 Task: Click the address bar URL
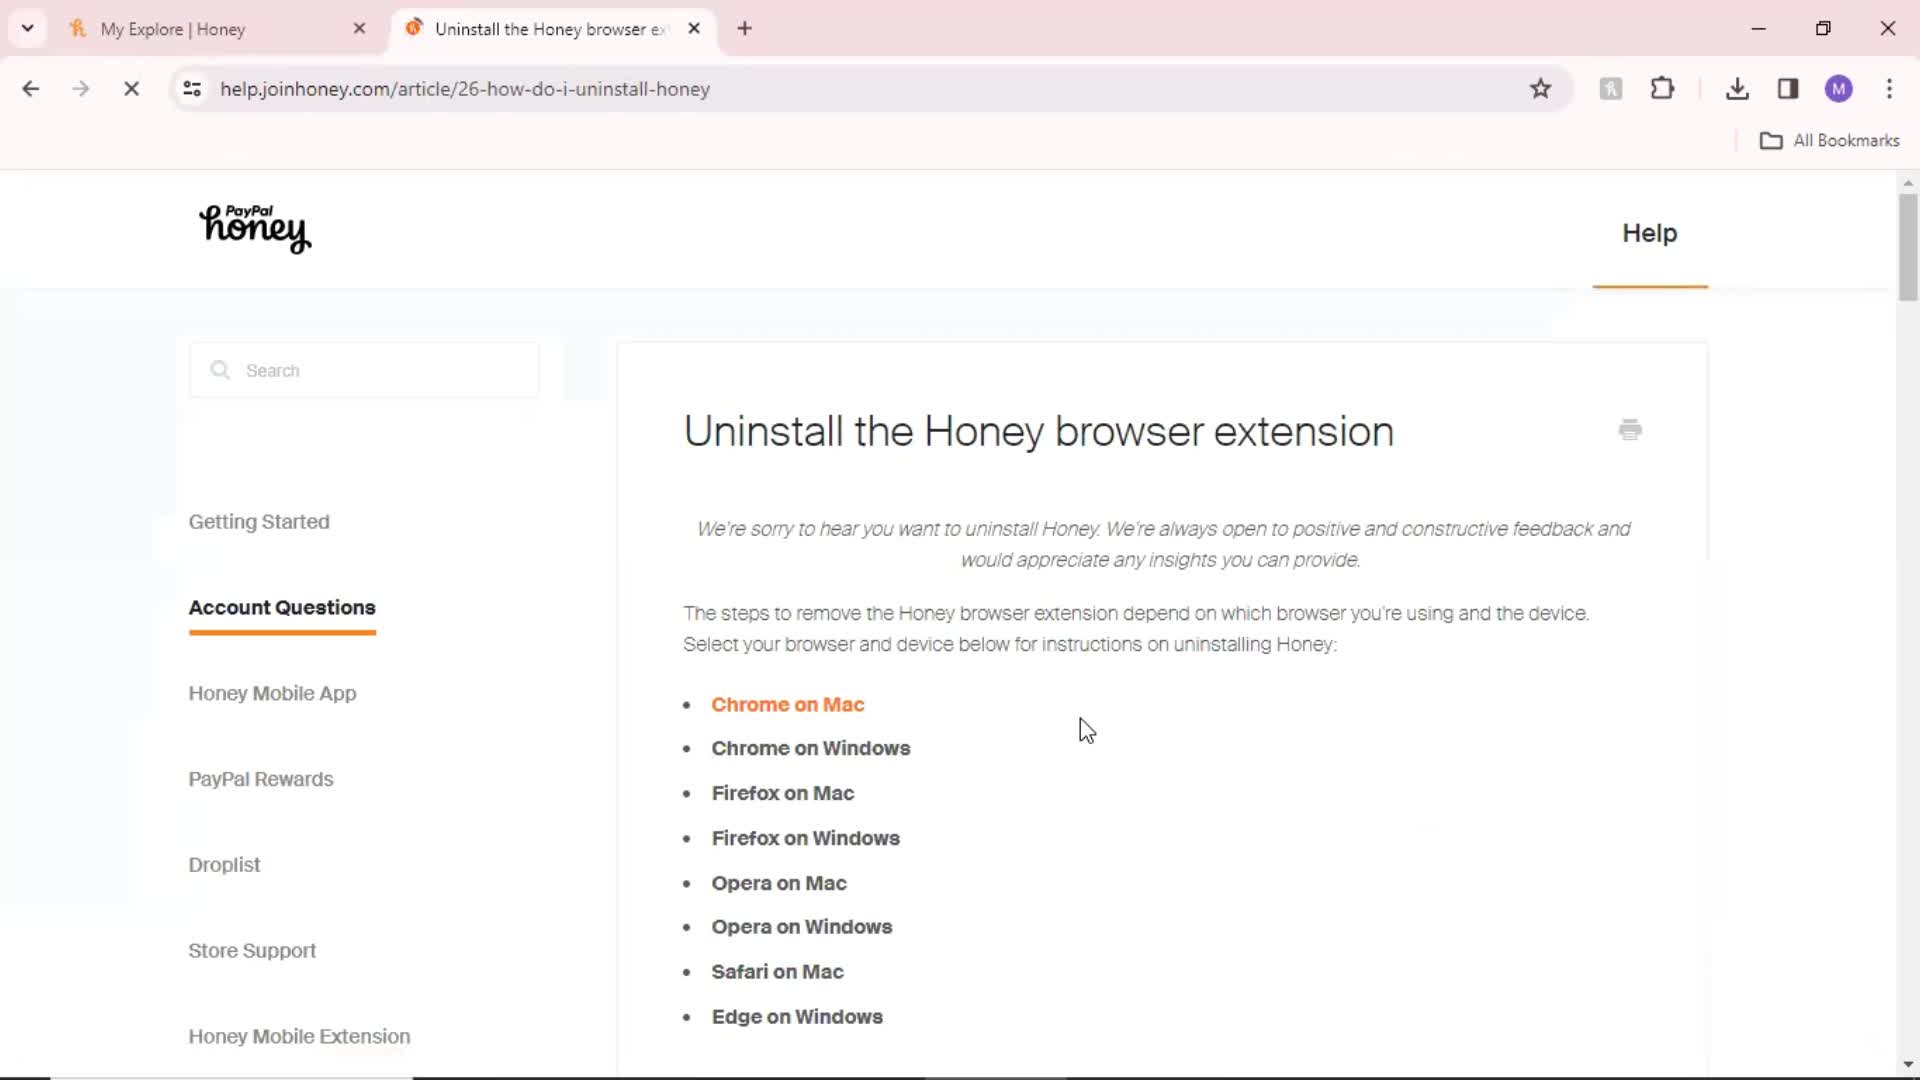pos(465,89)
